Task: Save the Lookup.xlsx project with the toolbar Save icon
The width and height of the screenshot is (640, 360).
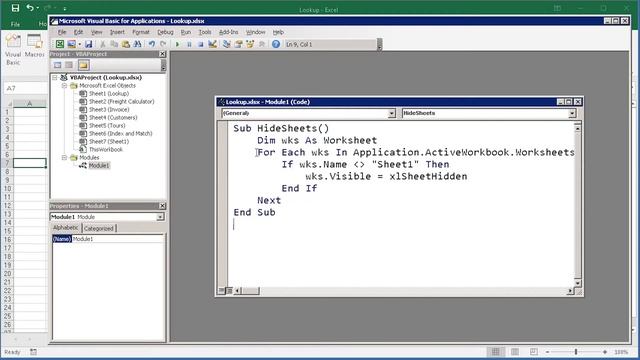Action: pyautogui.click(x=88, y=44)
